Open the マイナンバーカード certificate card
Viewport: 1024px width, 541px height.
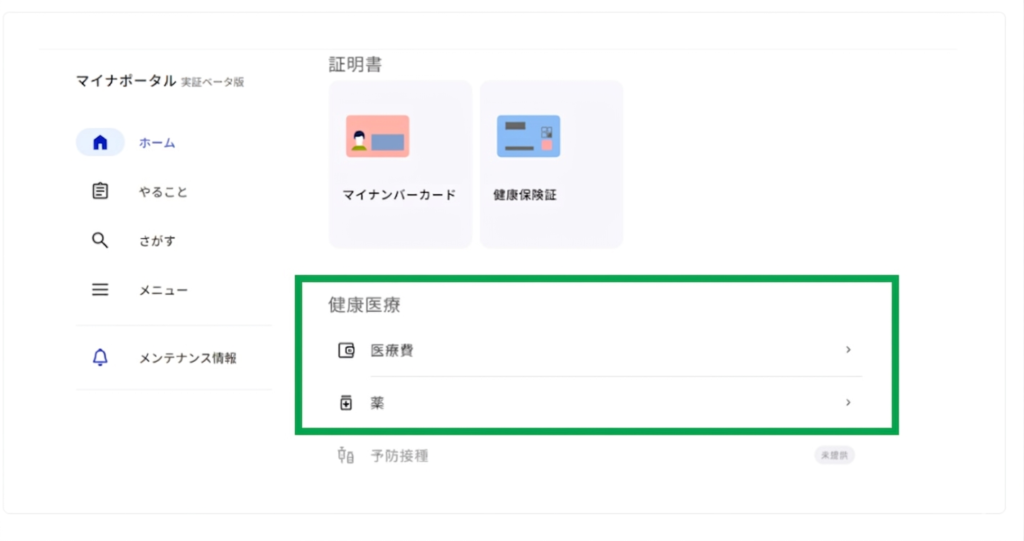pyautogui.click(x=400, y=164)
